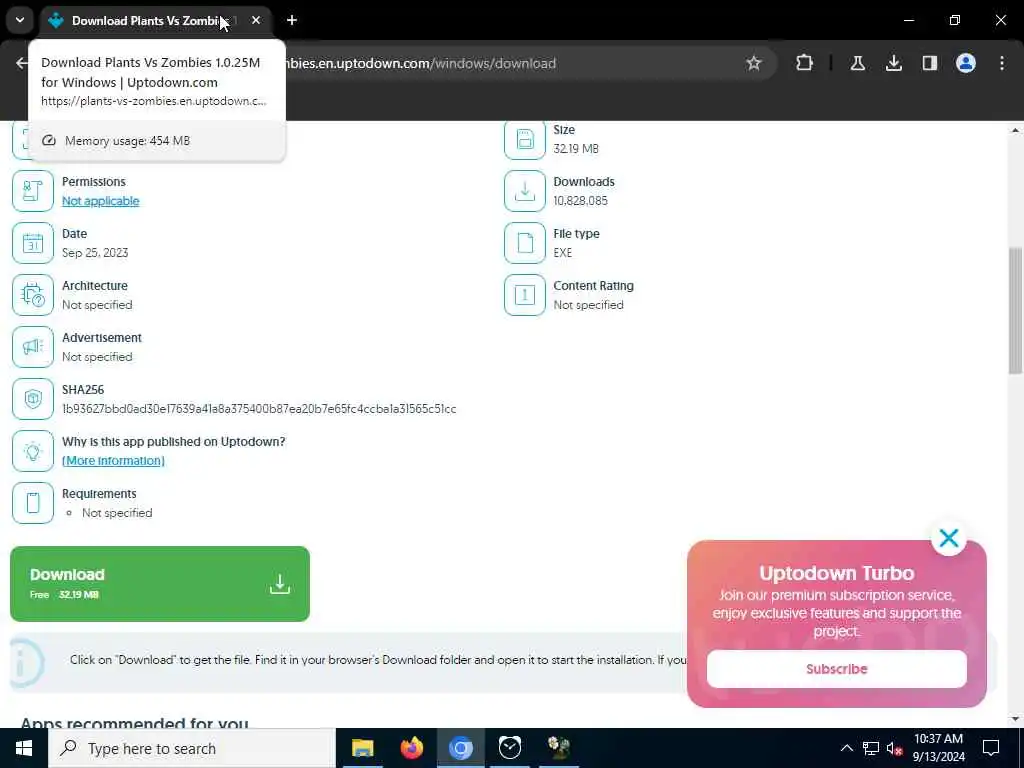Open browser Downloads tray icon
This screenshot has height=768, width=1024.
[893, 63]
